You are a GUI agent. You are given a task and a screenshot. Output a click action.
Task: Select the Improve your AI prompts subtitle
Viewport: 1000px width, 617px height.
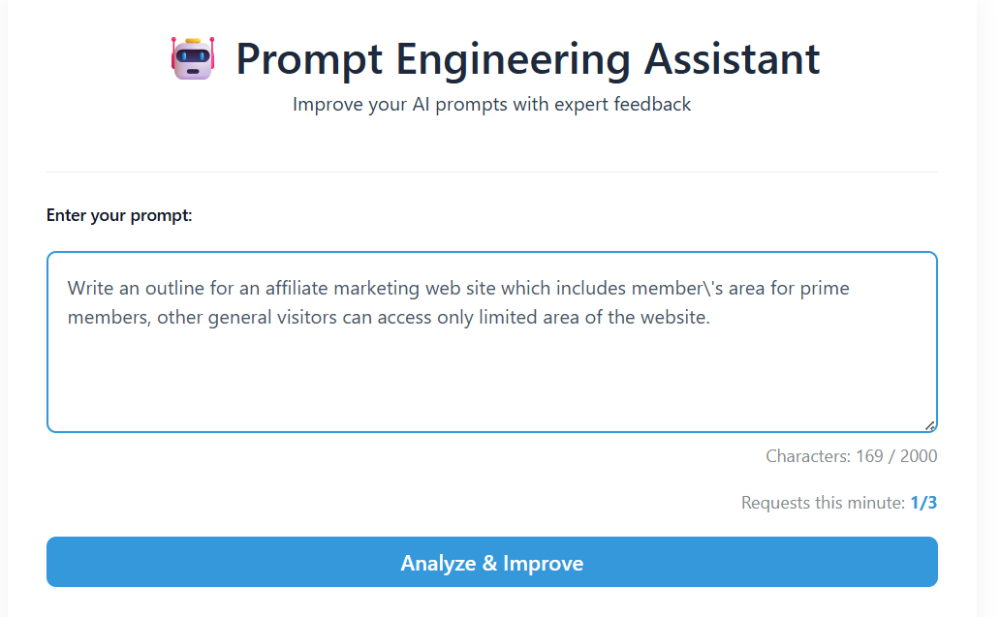point(491,104)
